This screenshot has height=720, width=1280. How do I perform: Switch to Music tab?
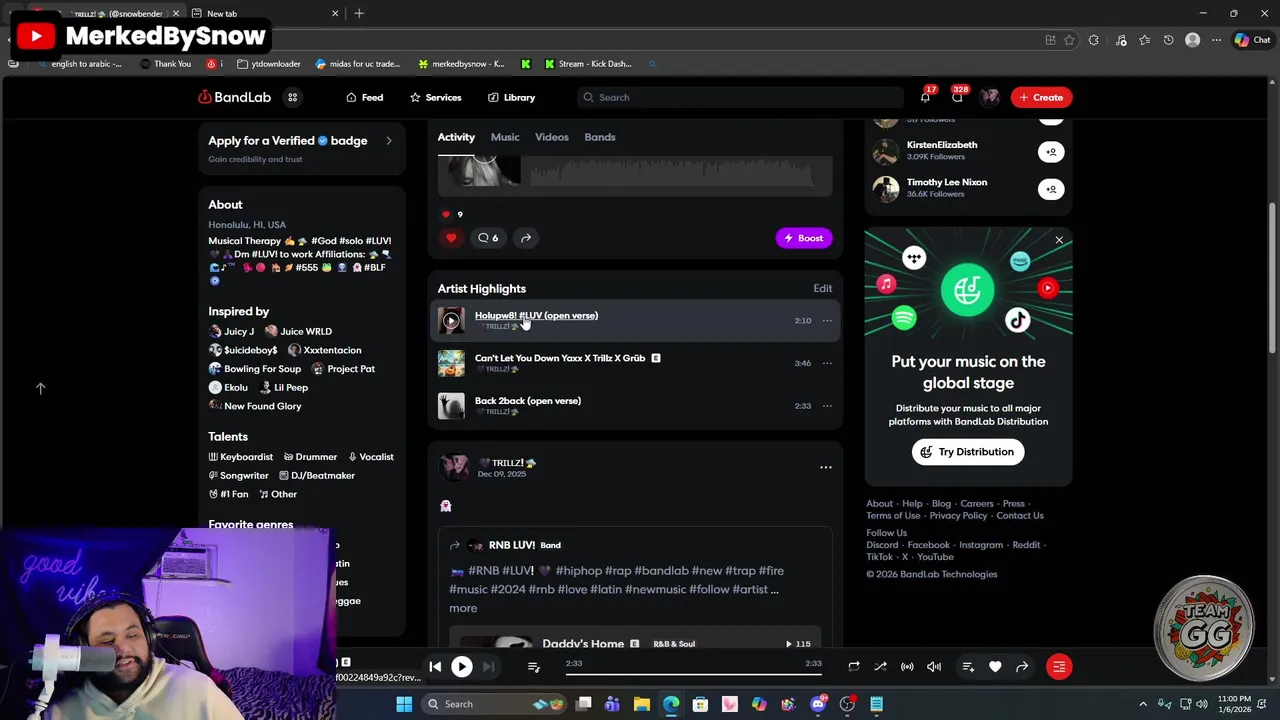(505, 137)
